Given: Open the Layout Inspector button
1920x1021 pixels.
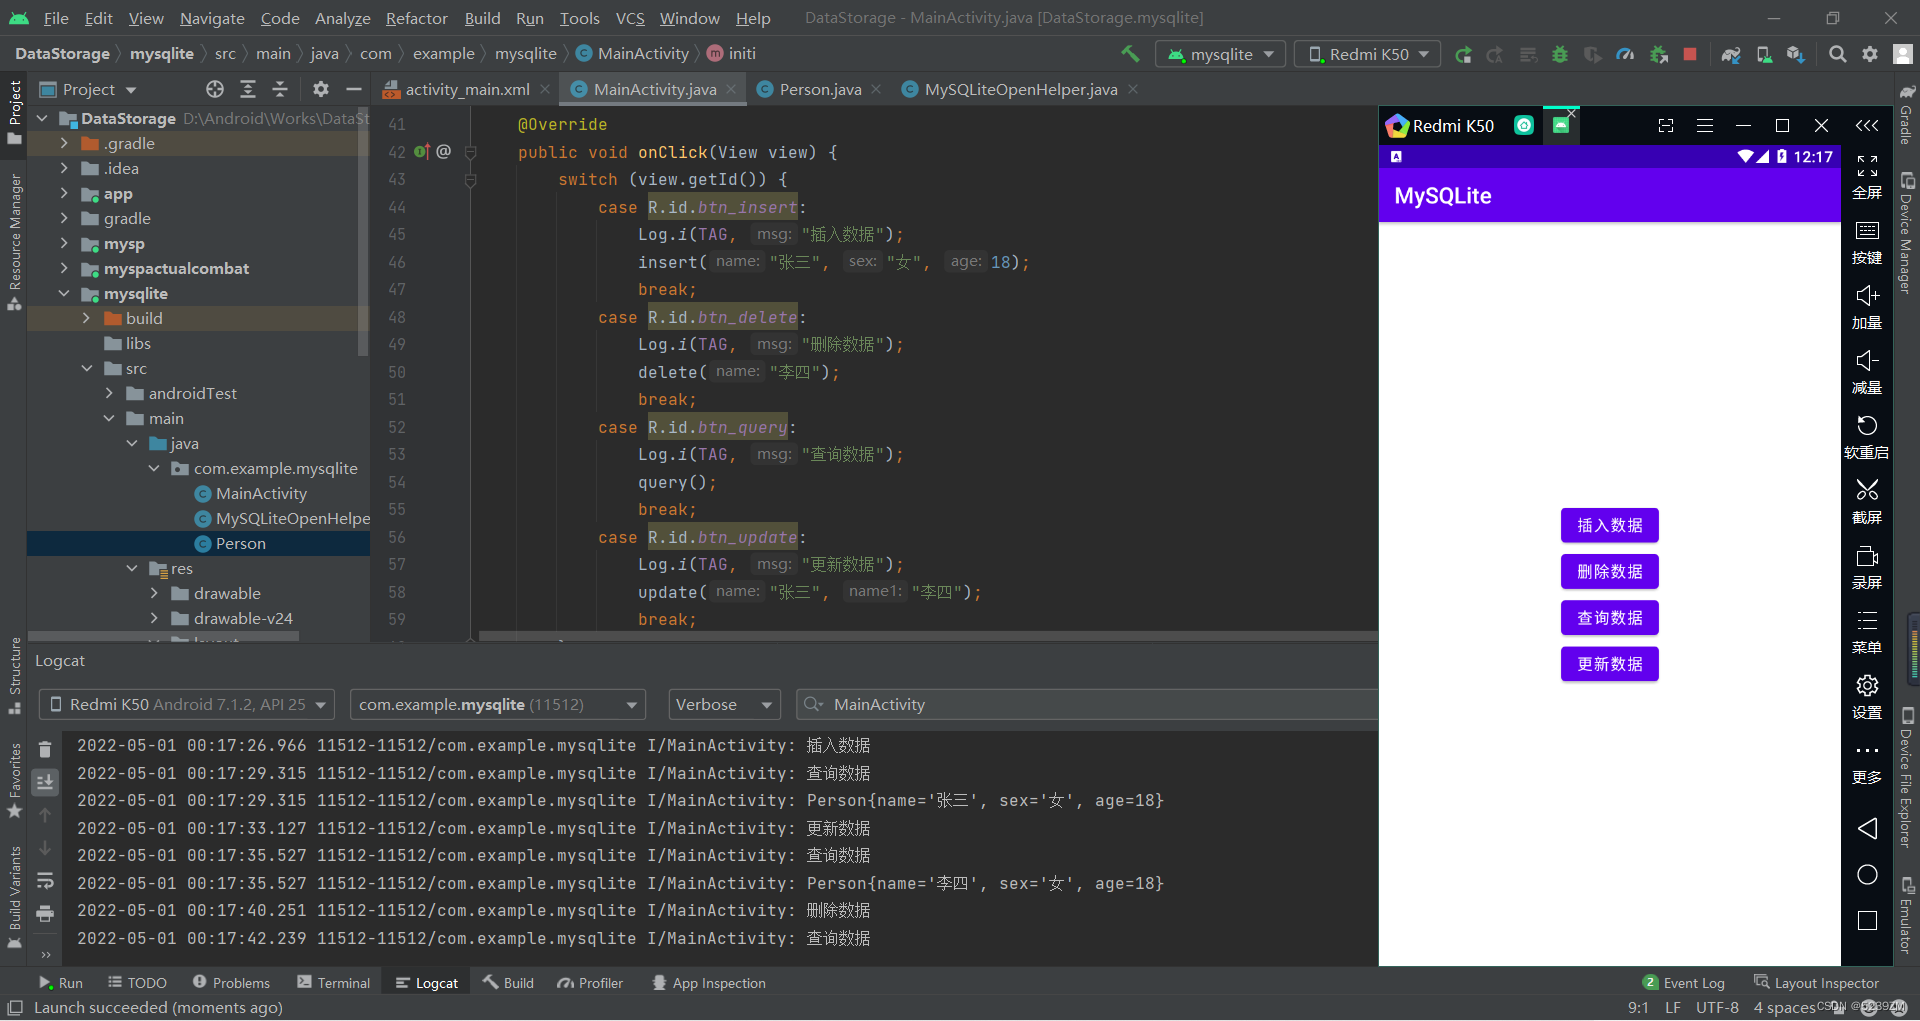Looking at the screenshot, I should coord(1816,983).
